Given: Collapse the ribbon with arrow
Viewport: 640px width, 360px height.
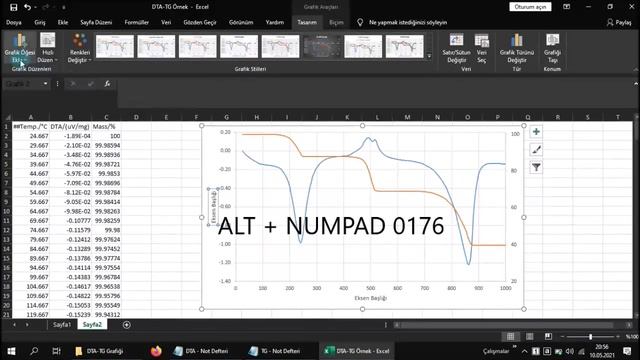Looking at the screenshot, I should 636,69.
